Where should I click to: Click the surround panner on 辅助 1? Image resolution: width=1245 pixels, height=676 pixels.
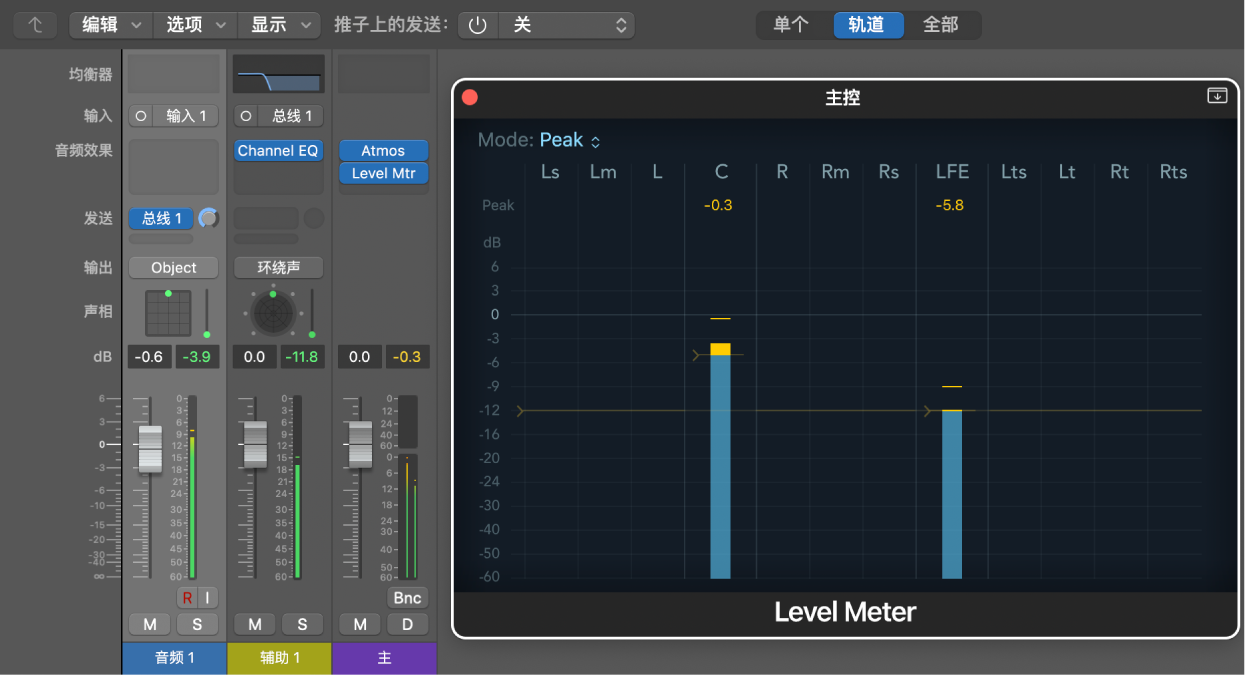click(272, 312)
